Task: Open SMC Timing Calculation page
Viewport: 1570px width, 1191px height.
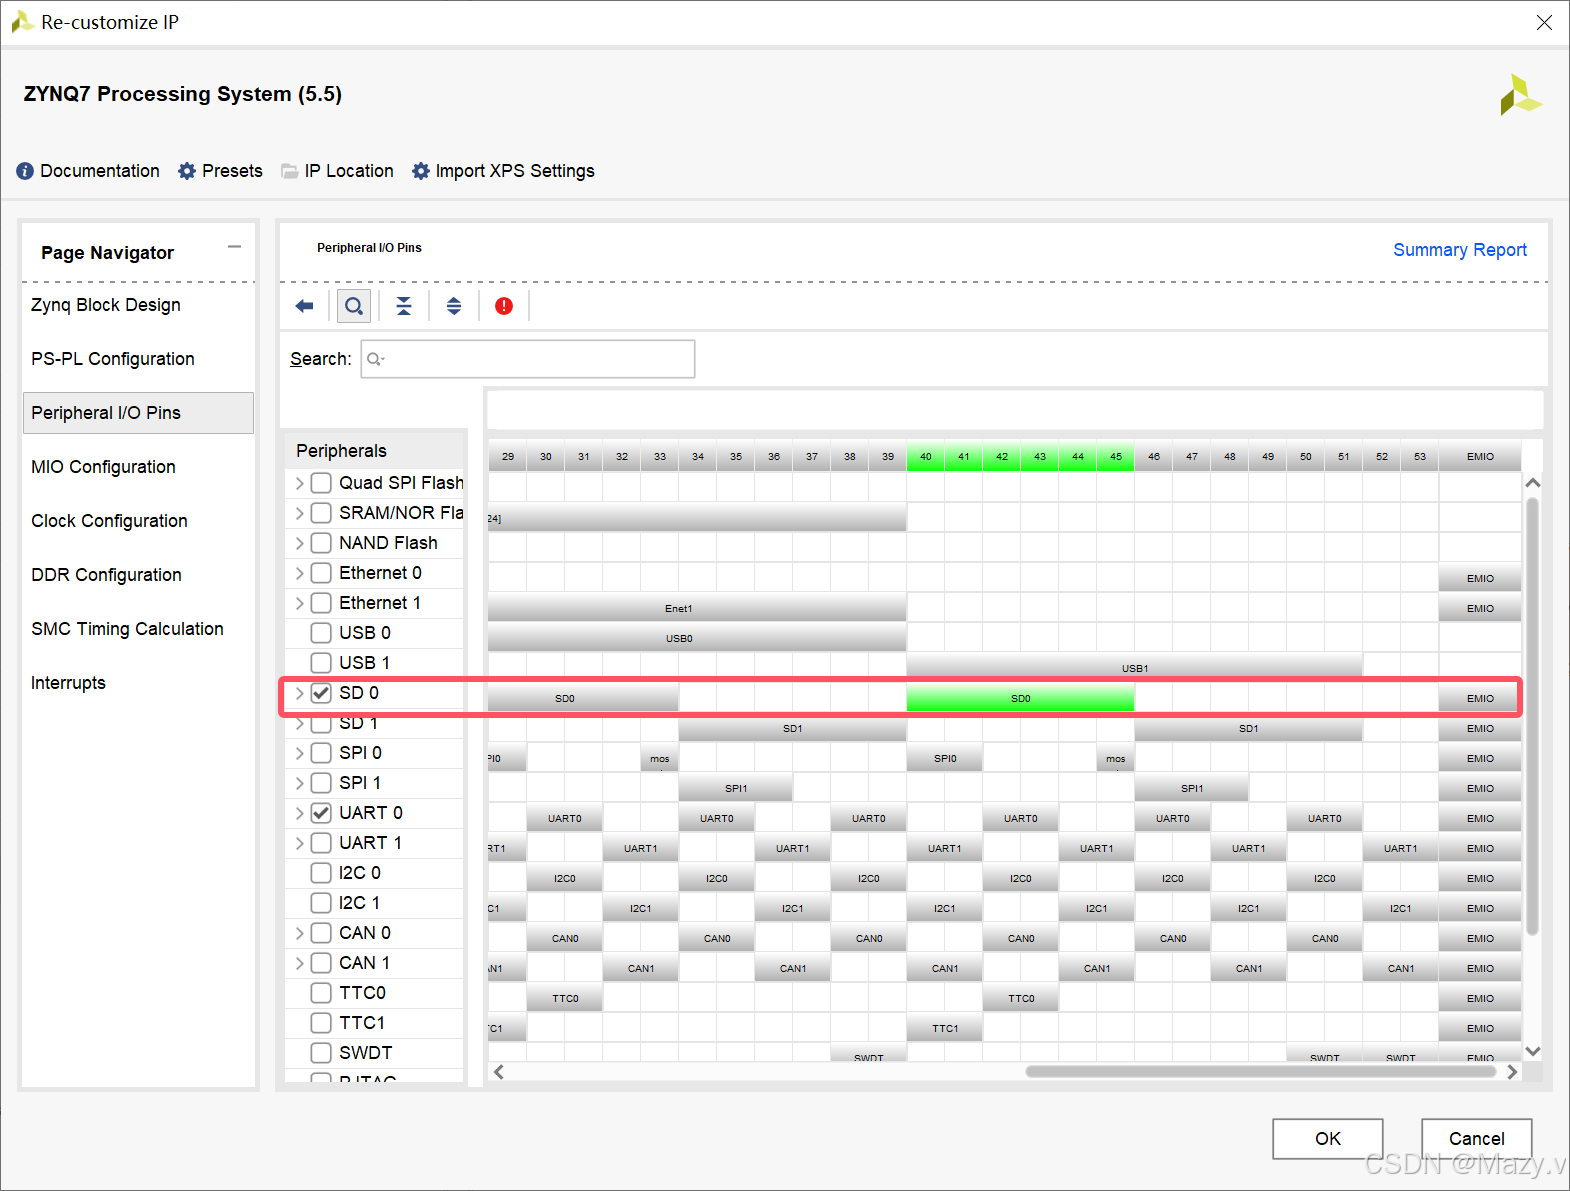Action: tap(127, 629)
